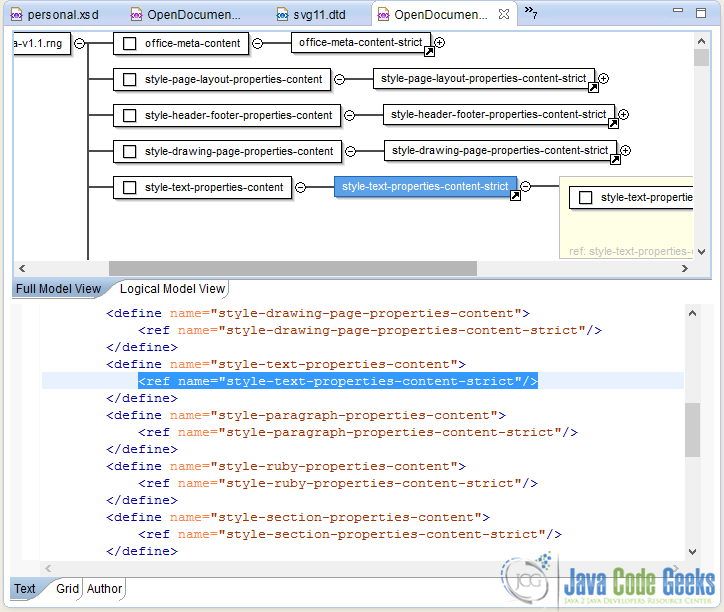Expand the office-meta-content-strict node
Viewport: 724px width, 612px height.
(x=440, y=42)
